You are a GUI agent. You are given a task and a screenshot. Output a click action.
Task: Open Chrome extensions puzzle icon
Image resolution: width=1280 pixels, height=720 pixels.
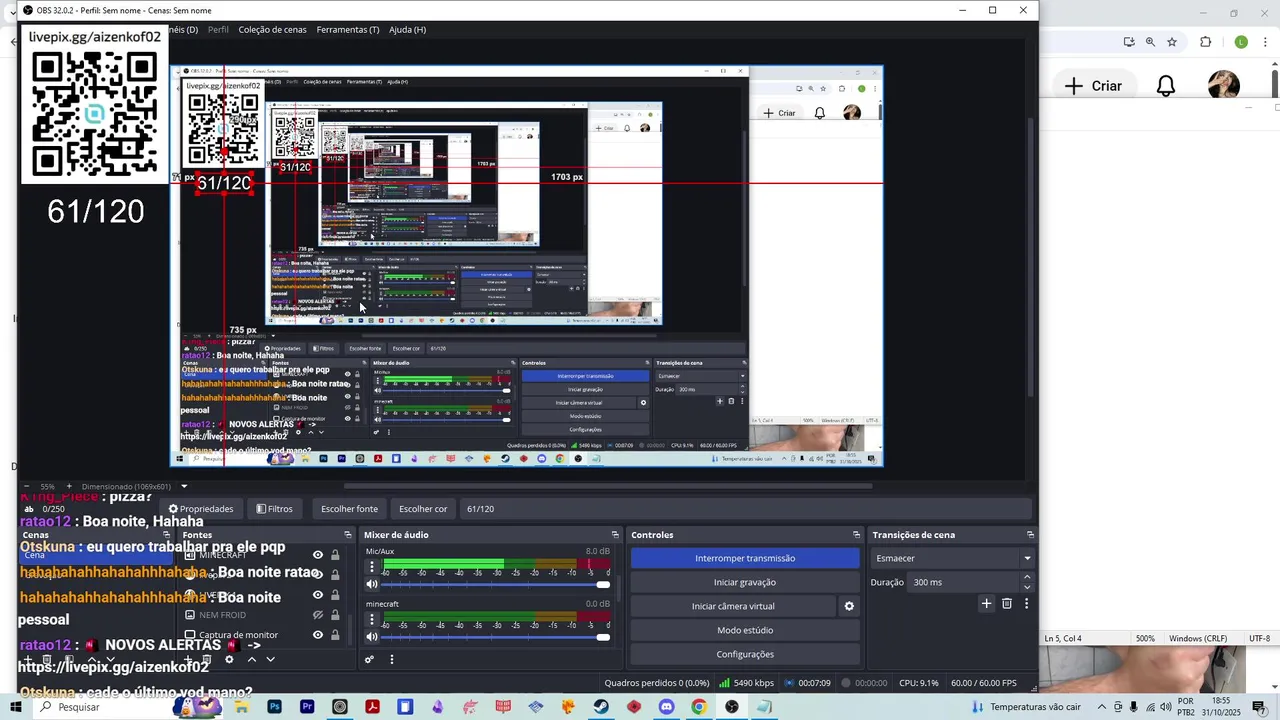1205,42
